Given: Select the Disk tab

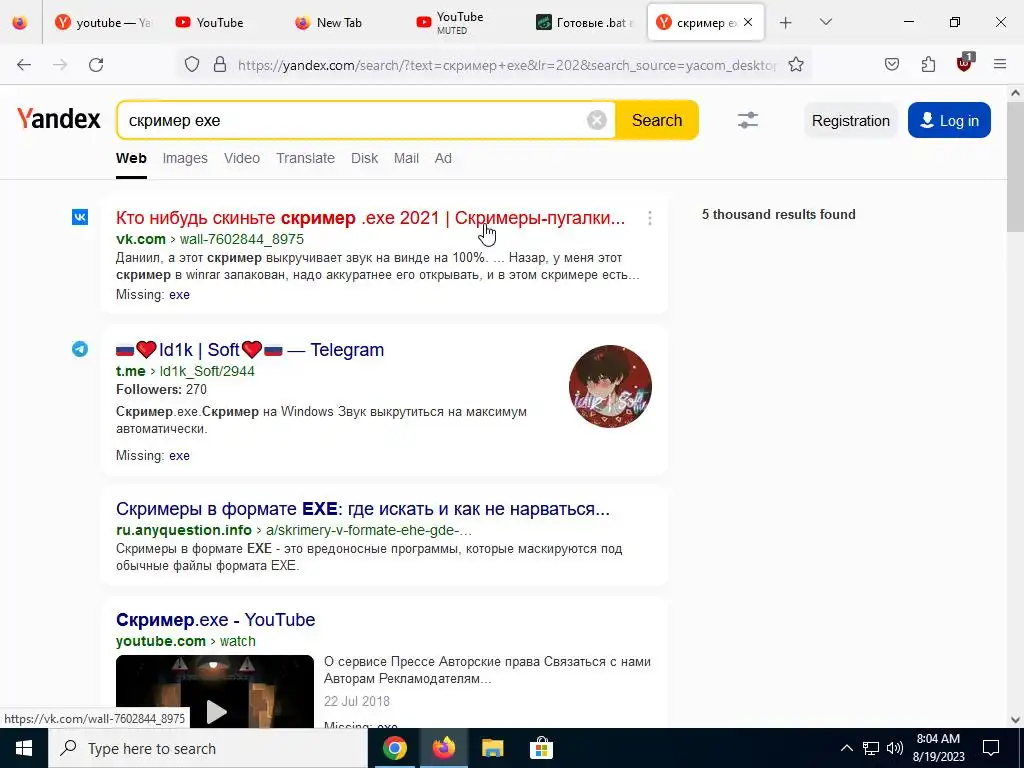Looking at the screenshot, I should click(x=364, y=158).
